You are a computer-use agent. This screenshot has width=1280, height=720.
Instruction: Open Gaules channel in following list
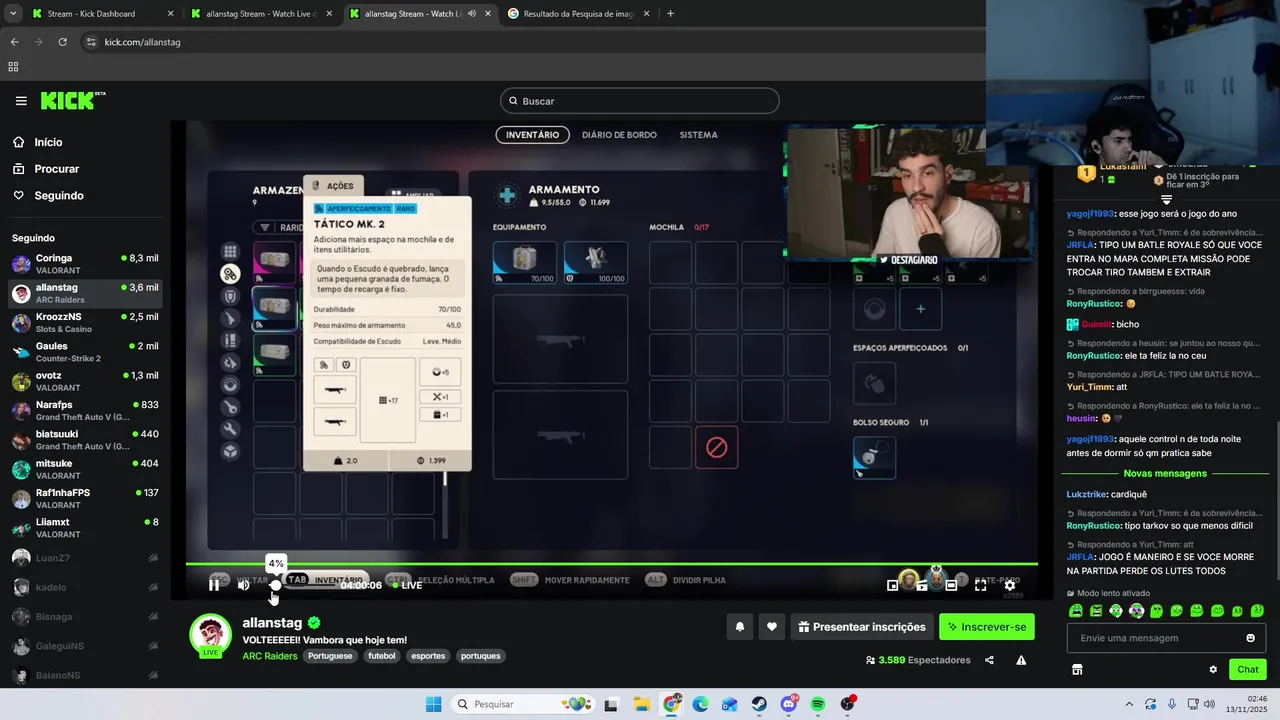(85, 352)
